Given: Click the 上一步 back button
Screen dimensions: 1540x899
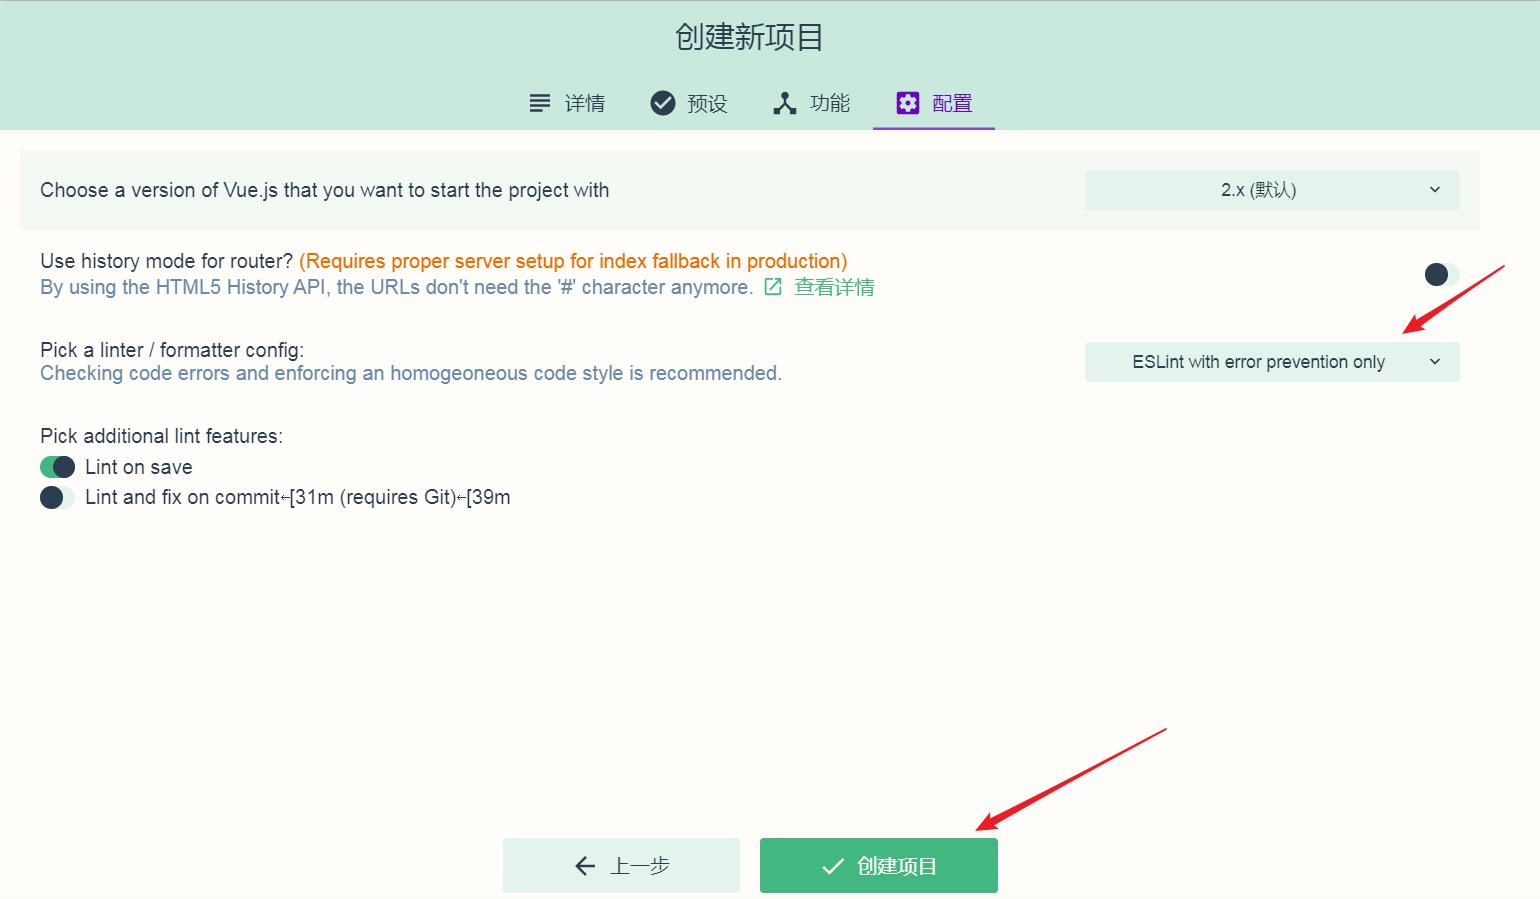Looking at the screenshot, I should (621, 866).
